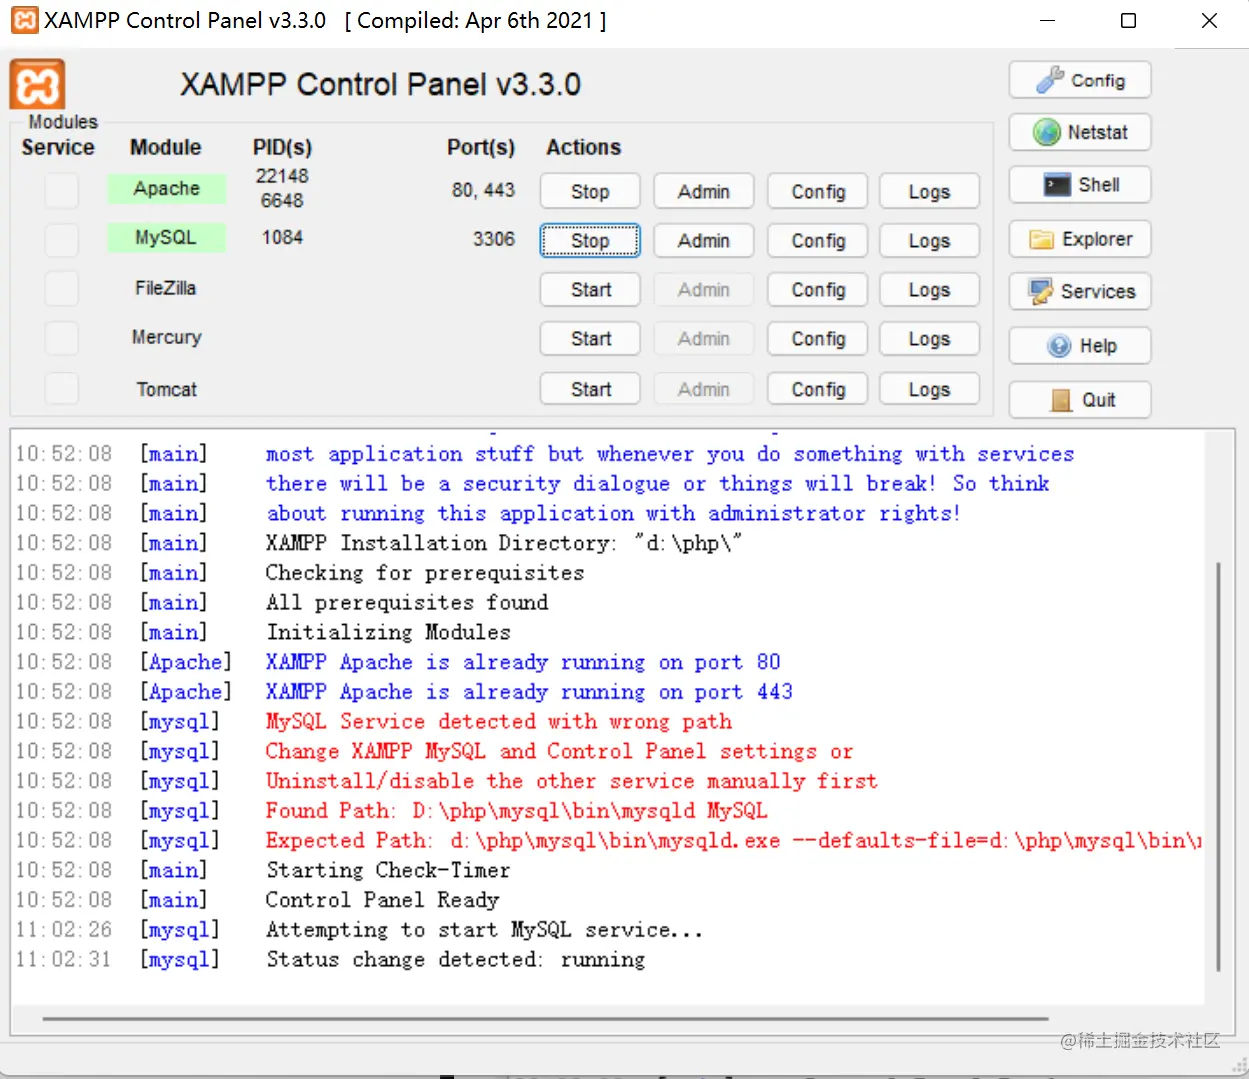Screen dimensions: 1249x1079
Task: Click MySQL port 3306
Action: pos(494,239)
